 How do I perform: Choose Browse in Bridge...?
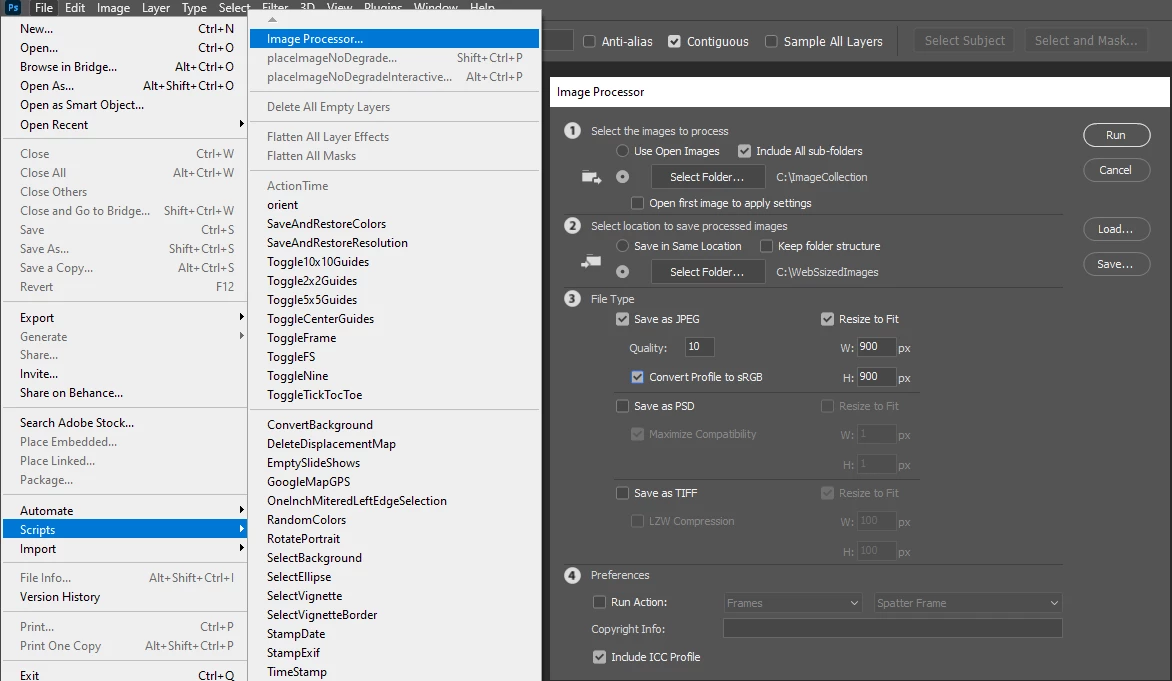coord(125,67)
